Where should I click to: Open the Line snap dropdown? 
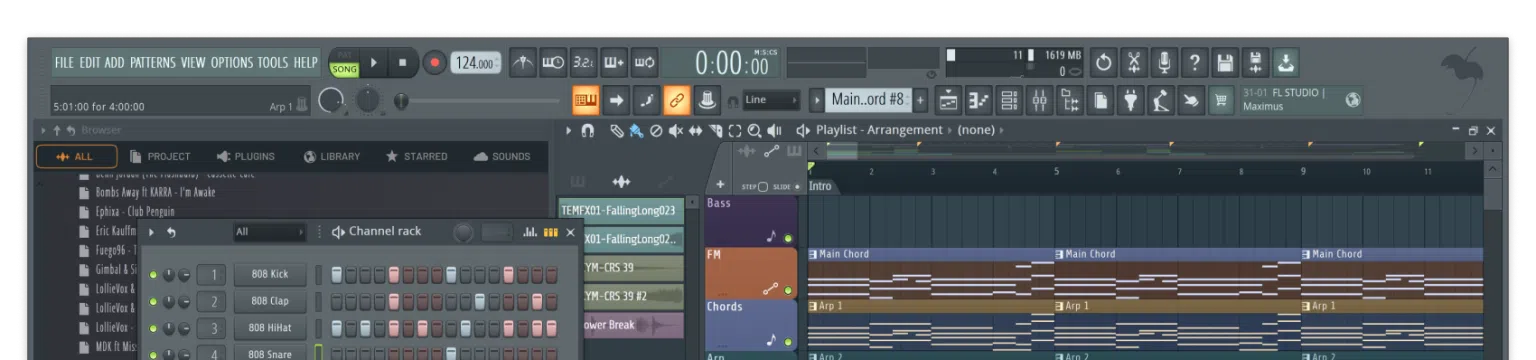[772, 100]
